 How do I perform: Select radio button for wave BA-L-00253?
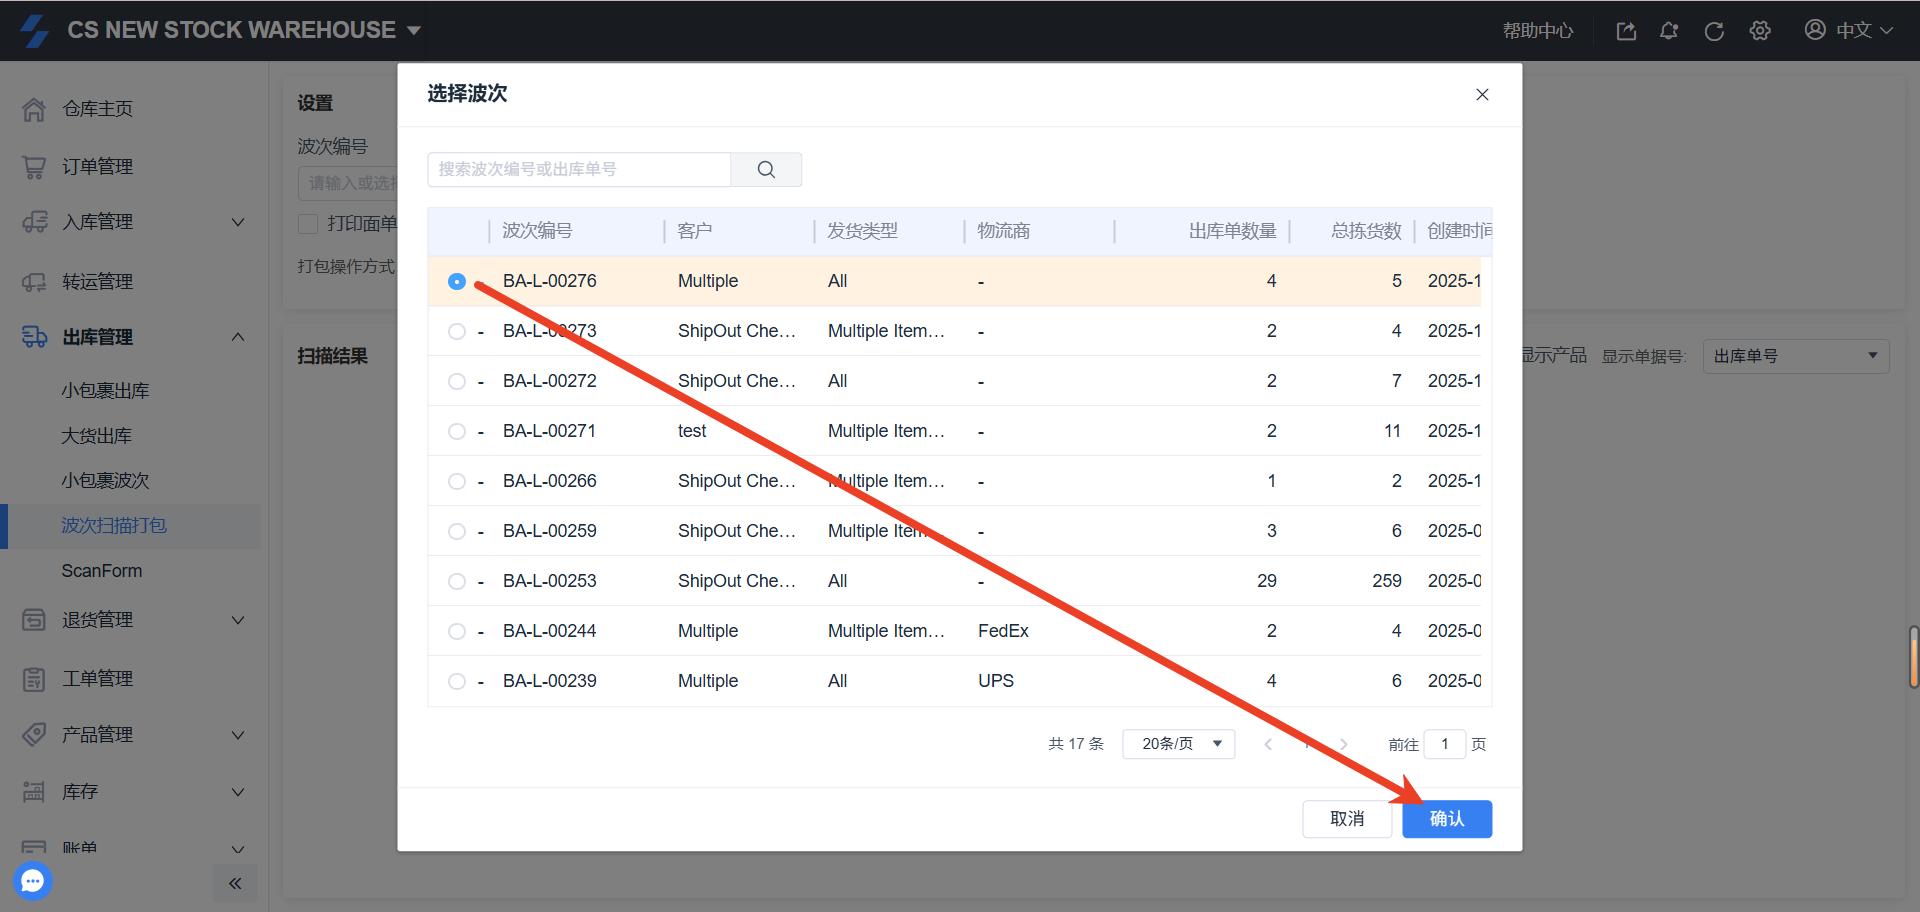pyautogui.click(x=457, y=581)
